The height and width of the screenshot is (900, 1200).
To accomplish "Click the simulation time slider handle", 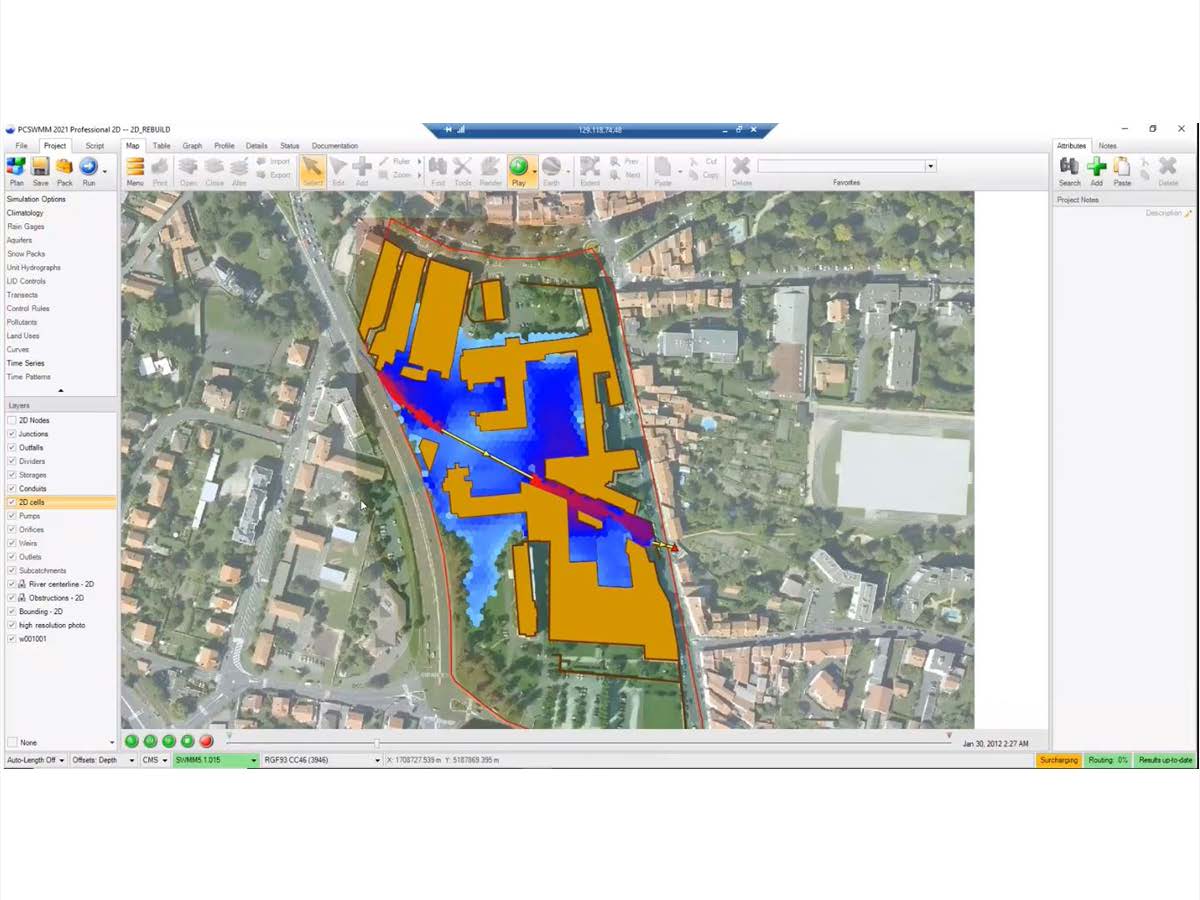I will tap(377, 743).
